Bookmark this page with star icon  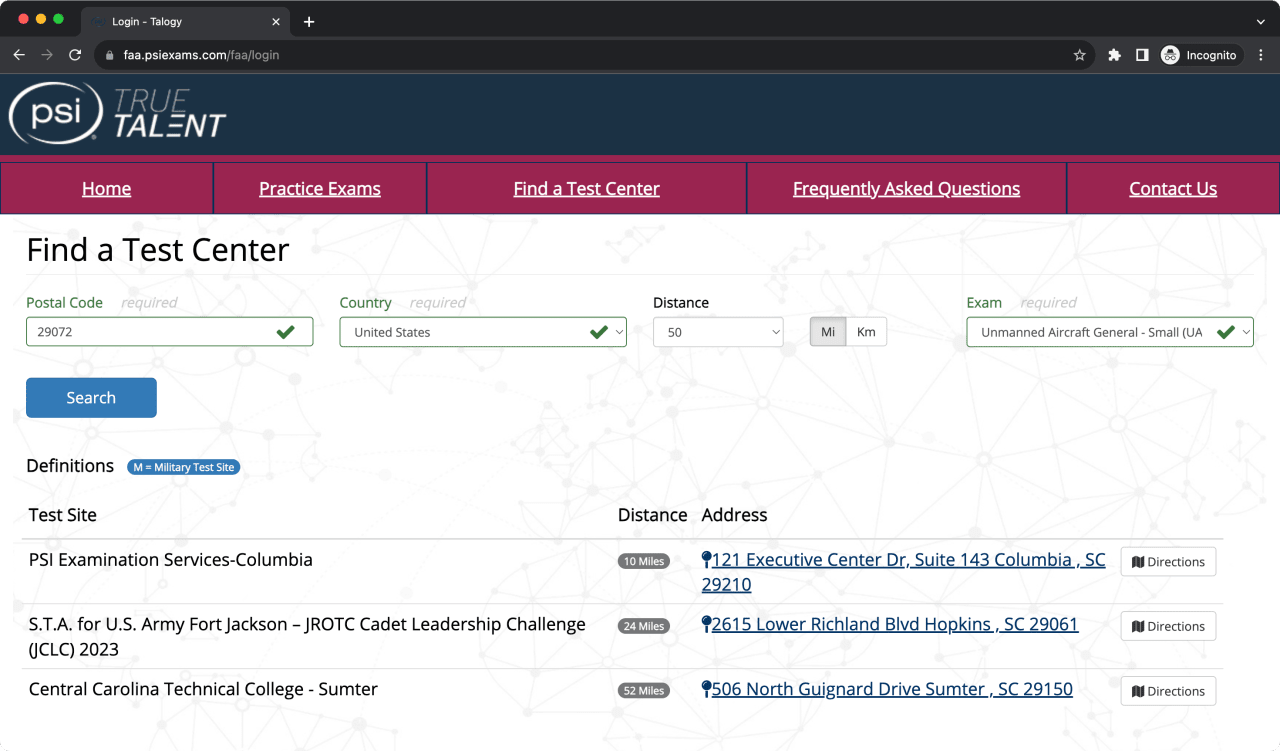coord(1080,55)
